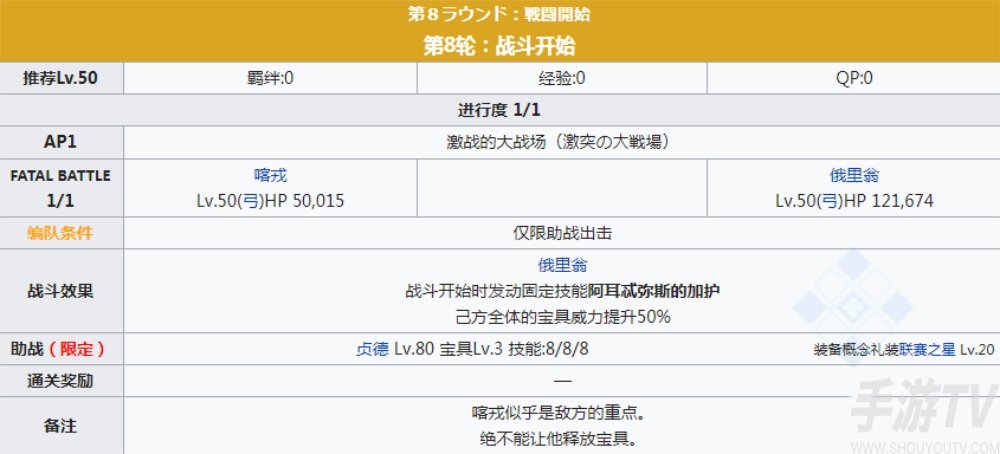Click the QP:0 cell
Viewport: 1000px width, 454px height.
[853, 78]
